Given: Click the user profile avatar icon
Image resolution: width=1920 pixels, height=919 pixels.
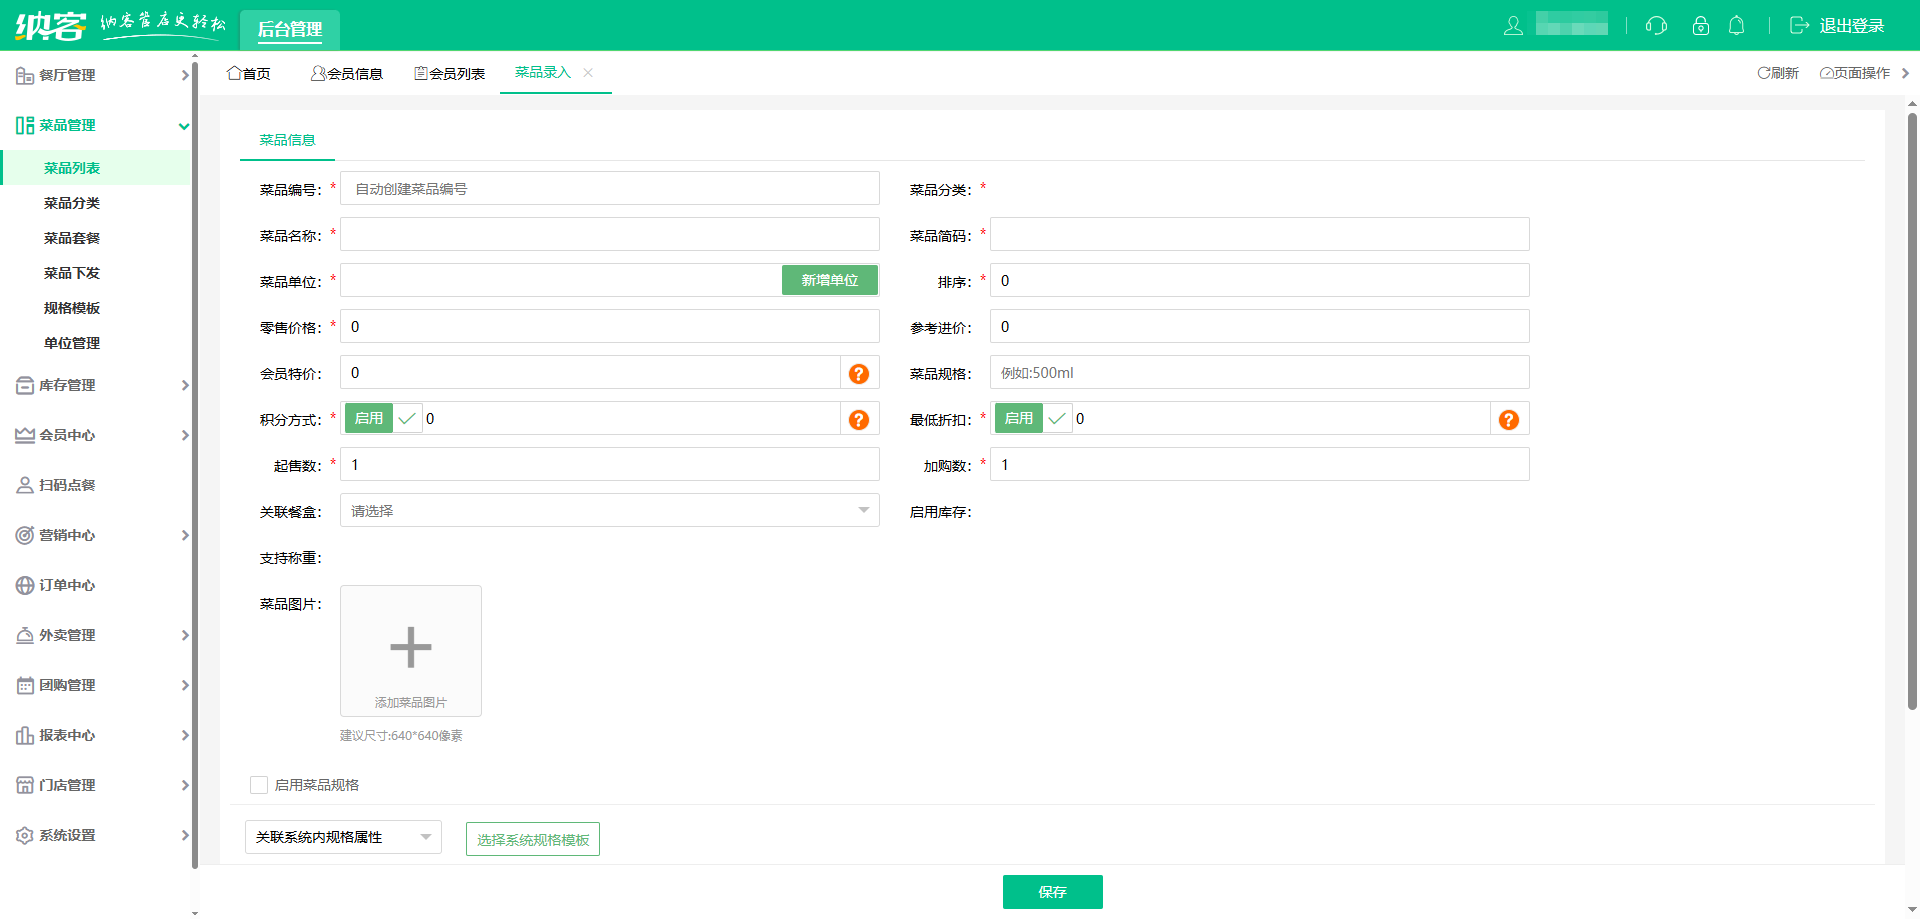Looking at the screenshot, I should click(1513, 26).
